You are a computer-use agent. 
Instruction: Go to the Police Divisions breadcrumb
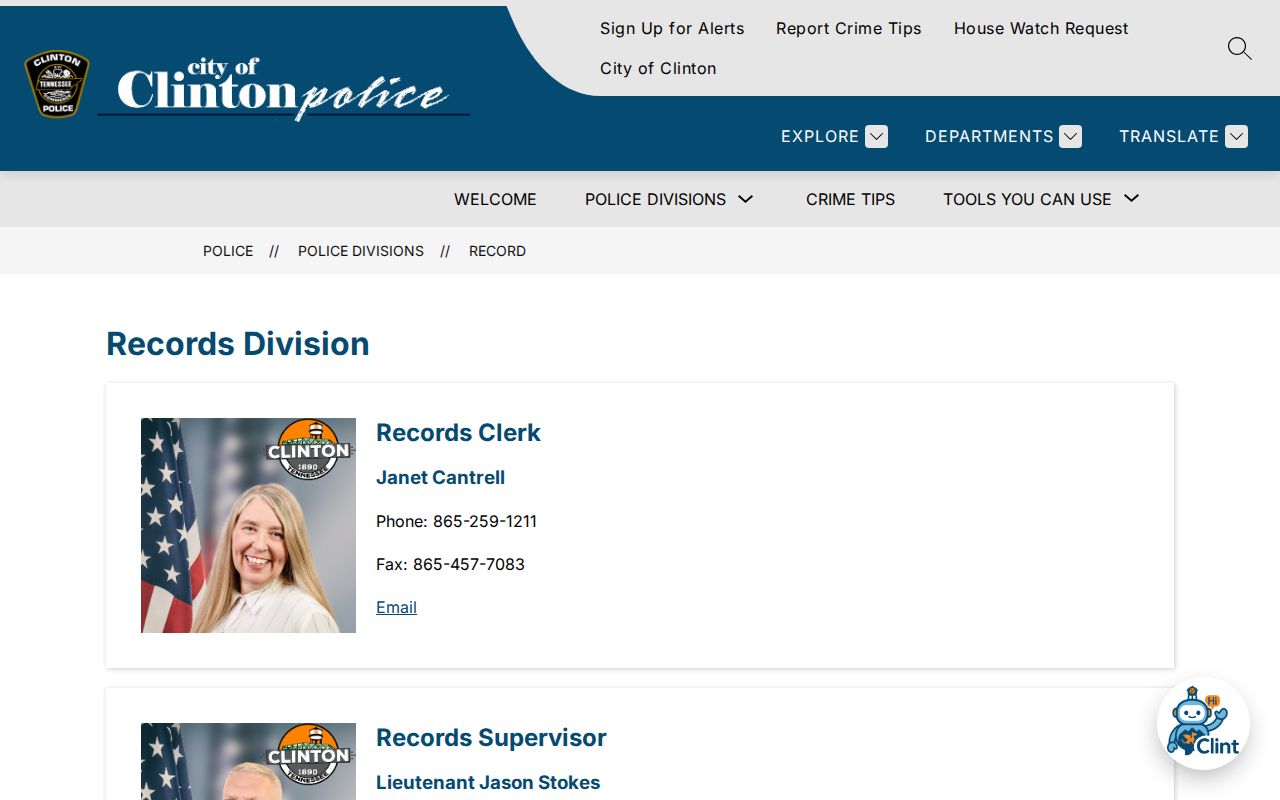pyautogui.click(x=361, y=251)
